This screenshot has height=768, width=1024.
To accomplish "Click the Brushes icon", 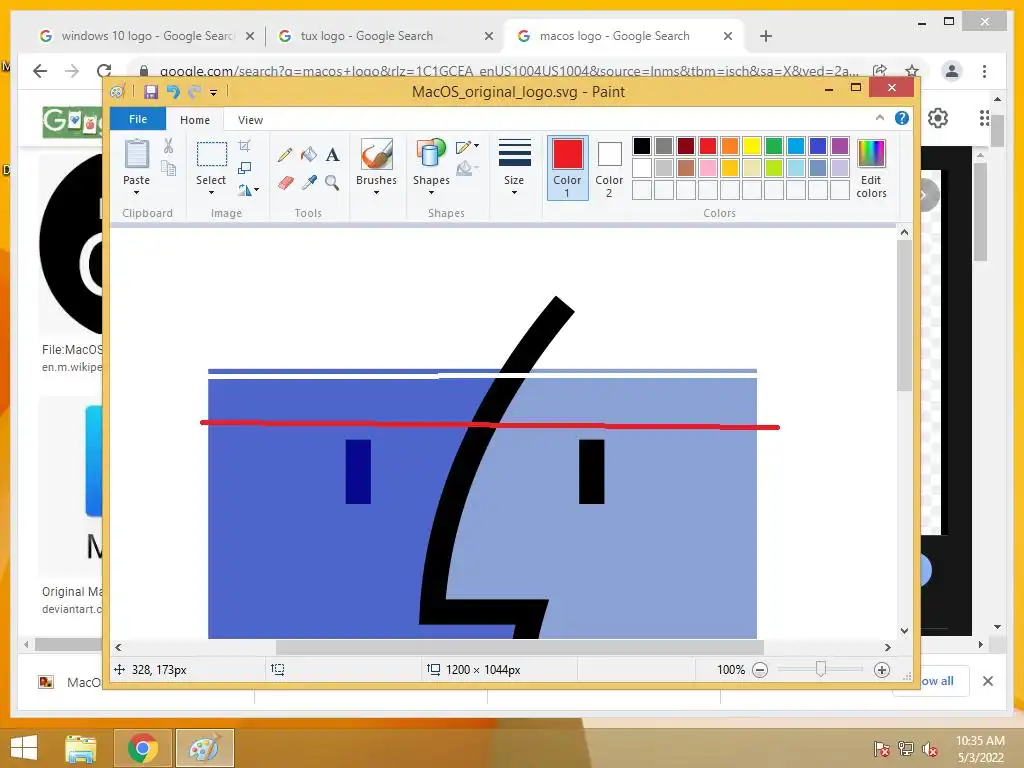I will (377, 155).
